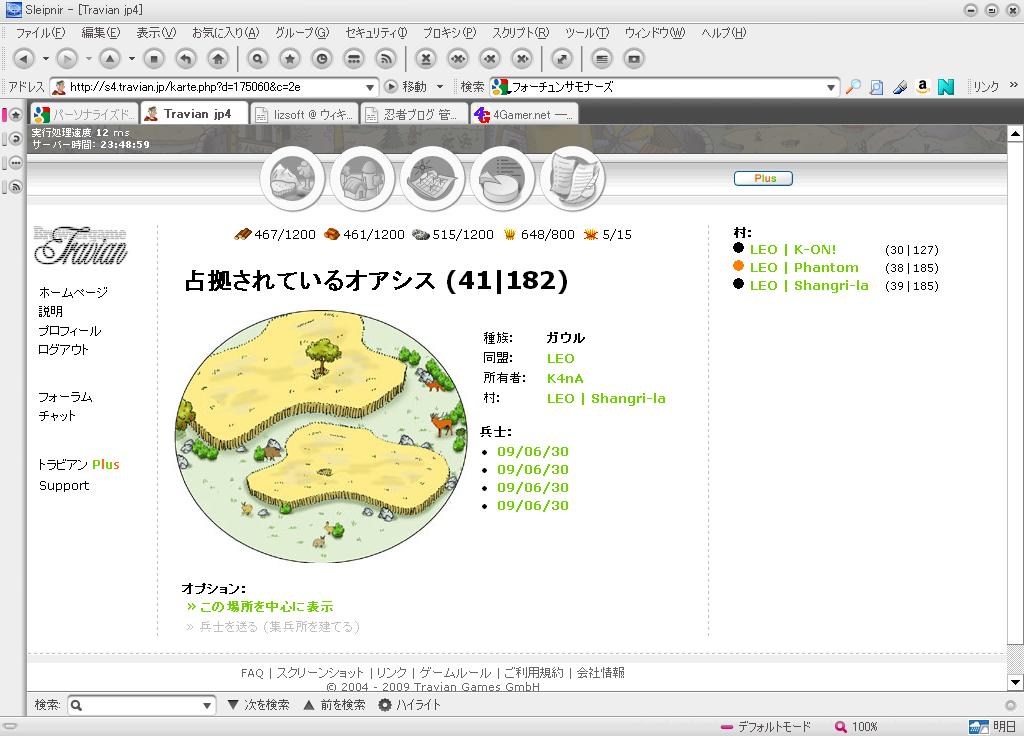Open the Travian reports papers icon

click(573, 178)
